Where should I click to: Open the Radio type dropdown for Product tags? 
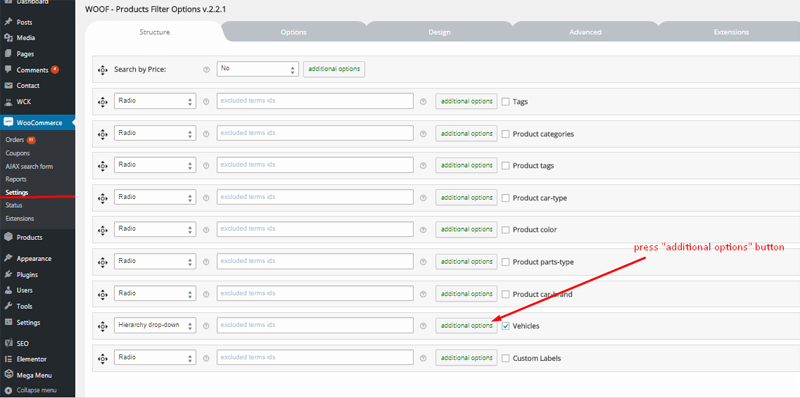click(155, 165)
